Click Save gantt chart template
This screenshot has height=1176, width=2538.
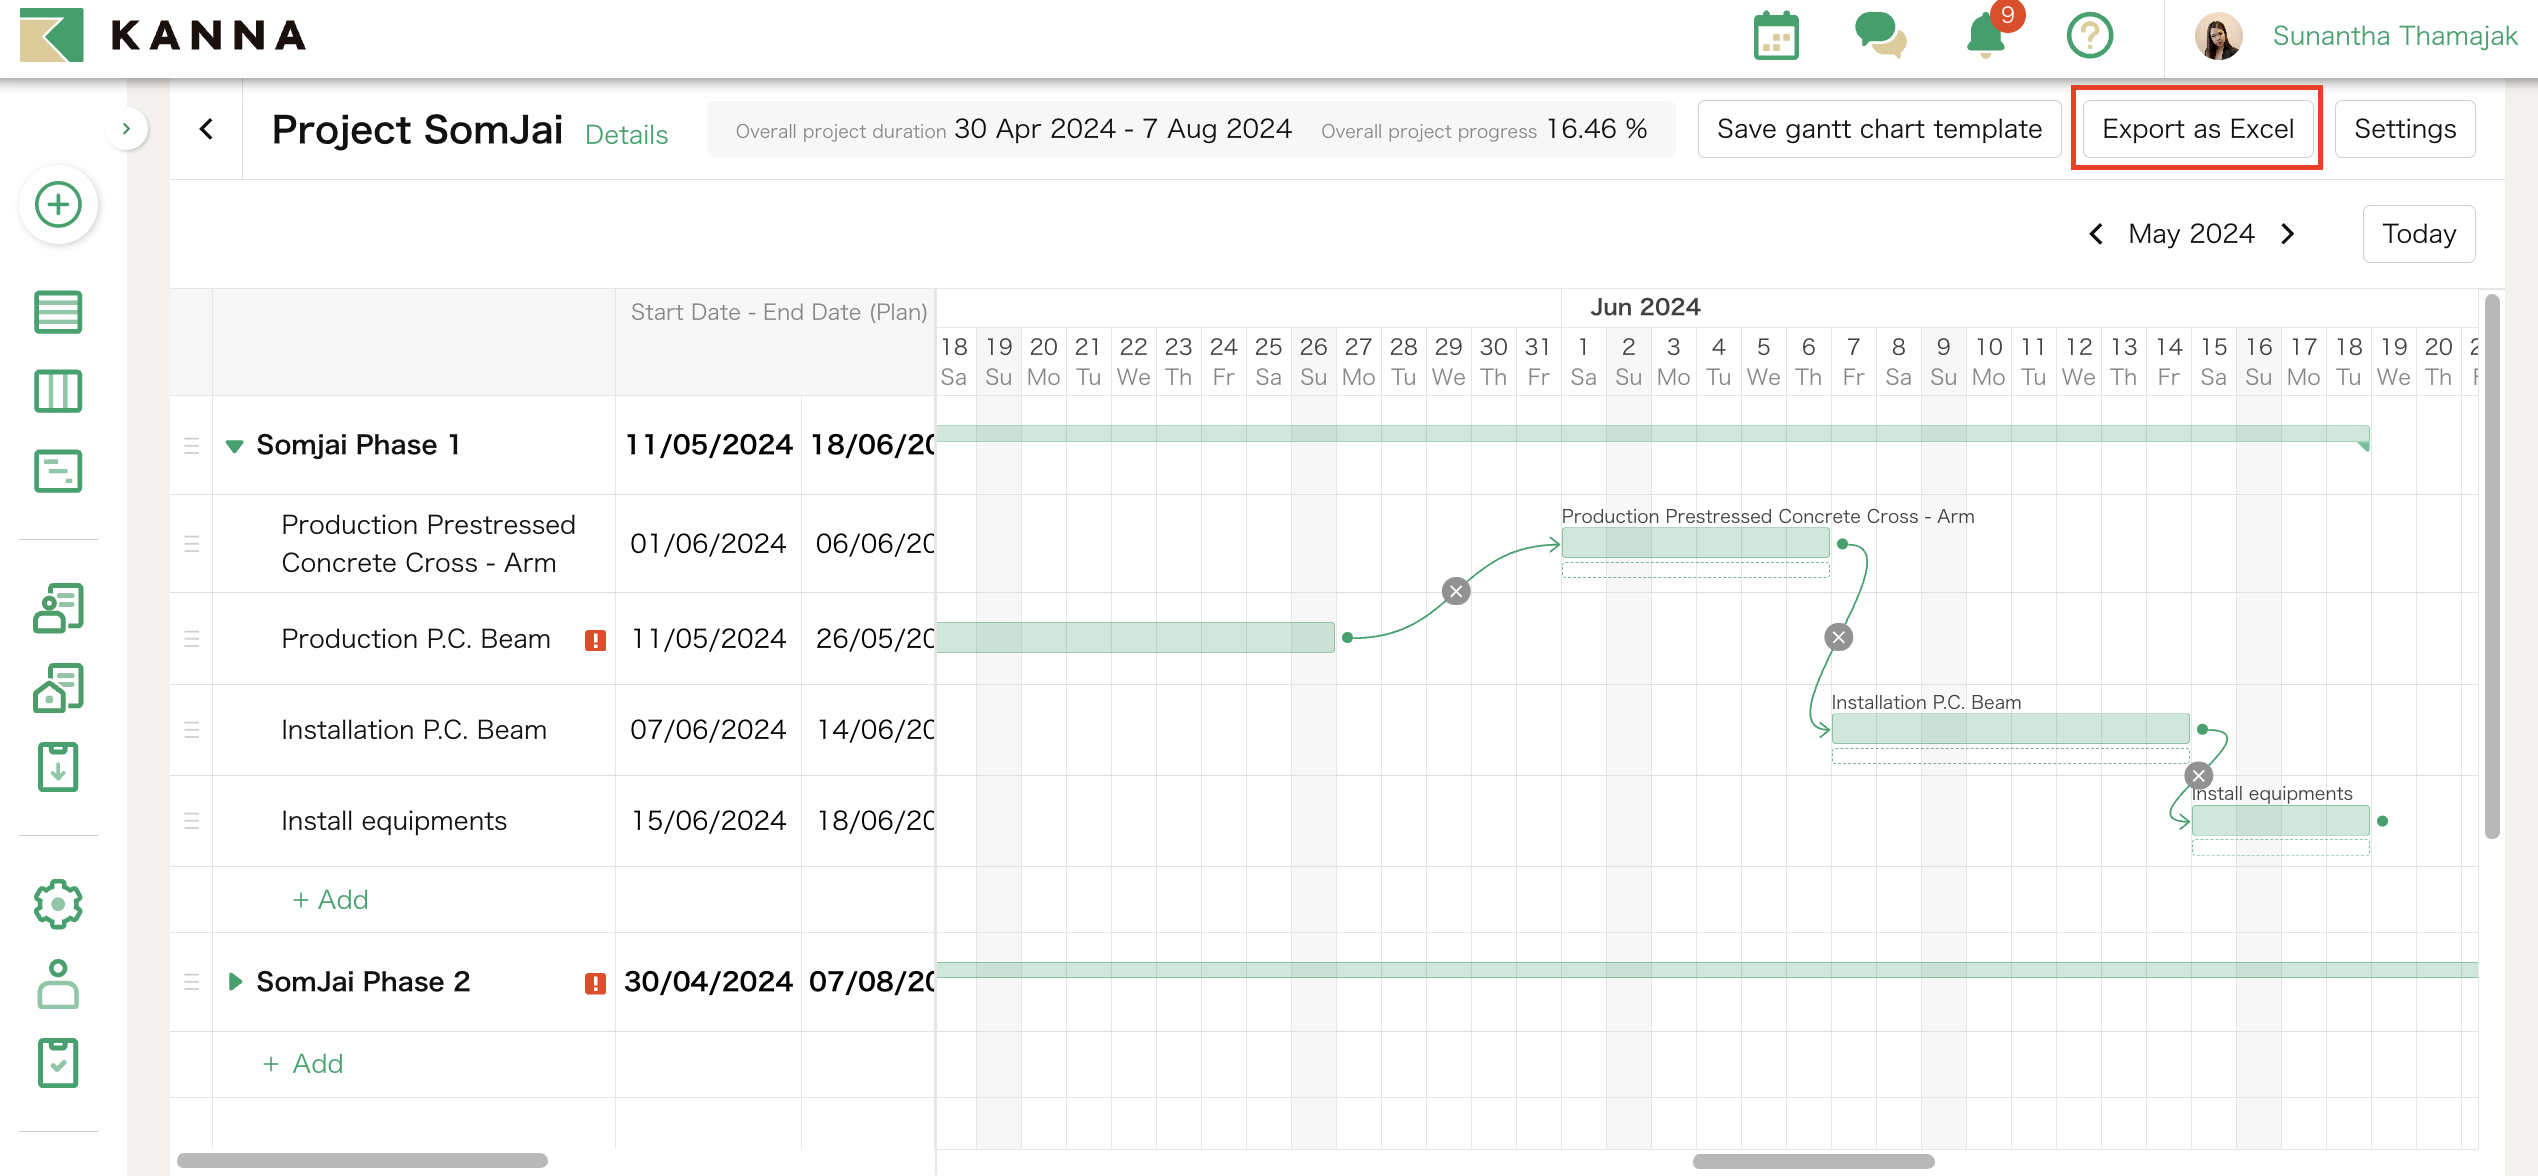1879,128
